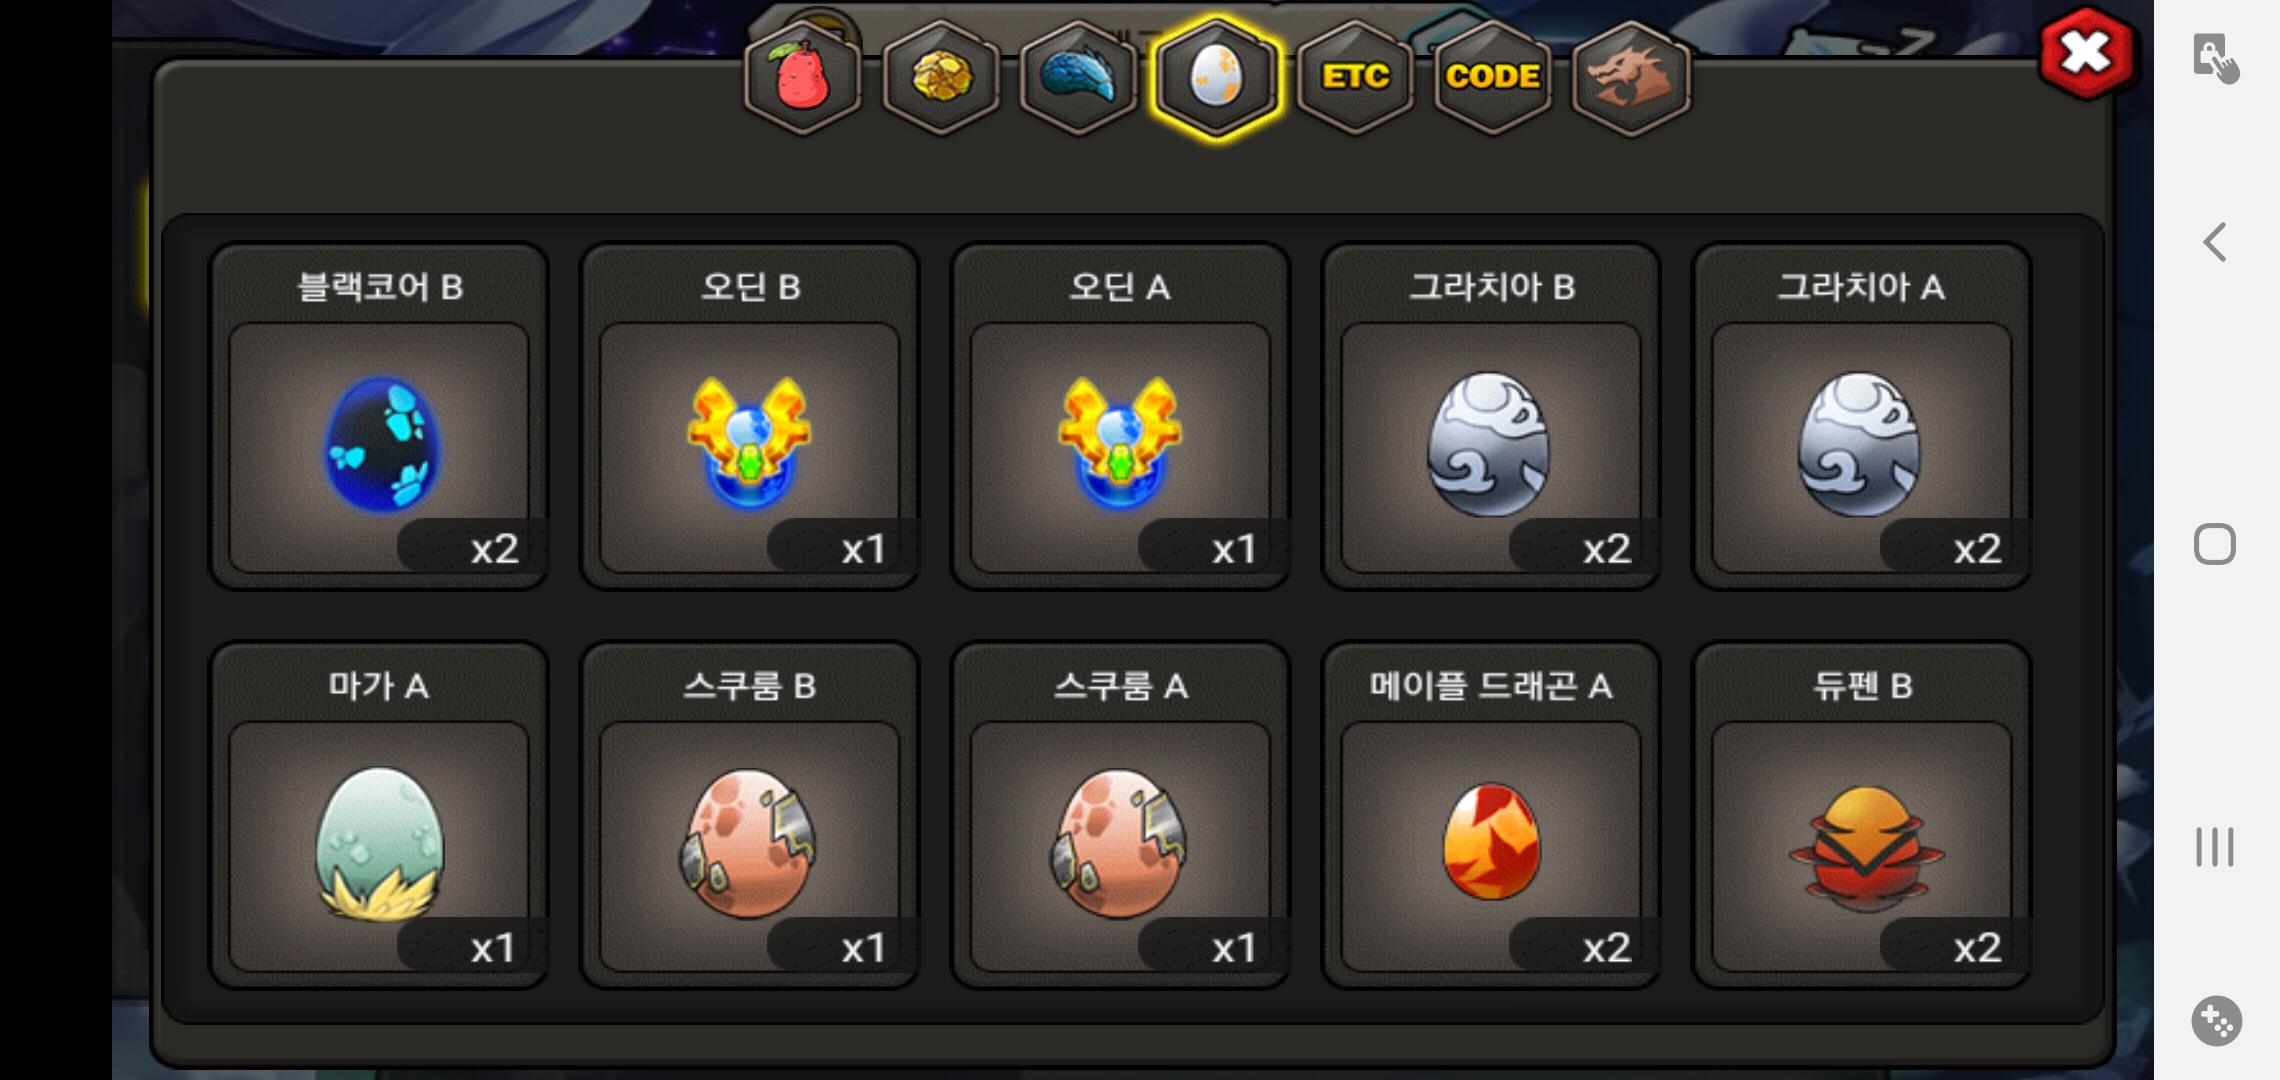This screenshot has width=2280, height=1080.
Task: Tap the Android back arrow
Action: 2215,242
